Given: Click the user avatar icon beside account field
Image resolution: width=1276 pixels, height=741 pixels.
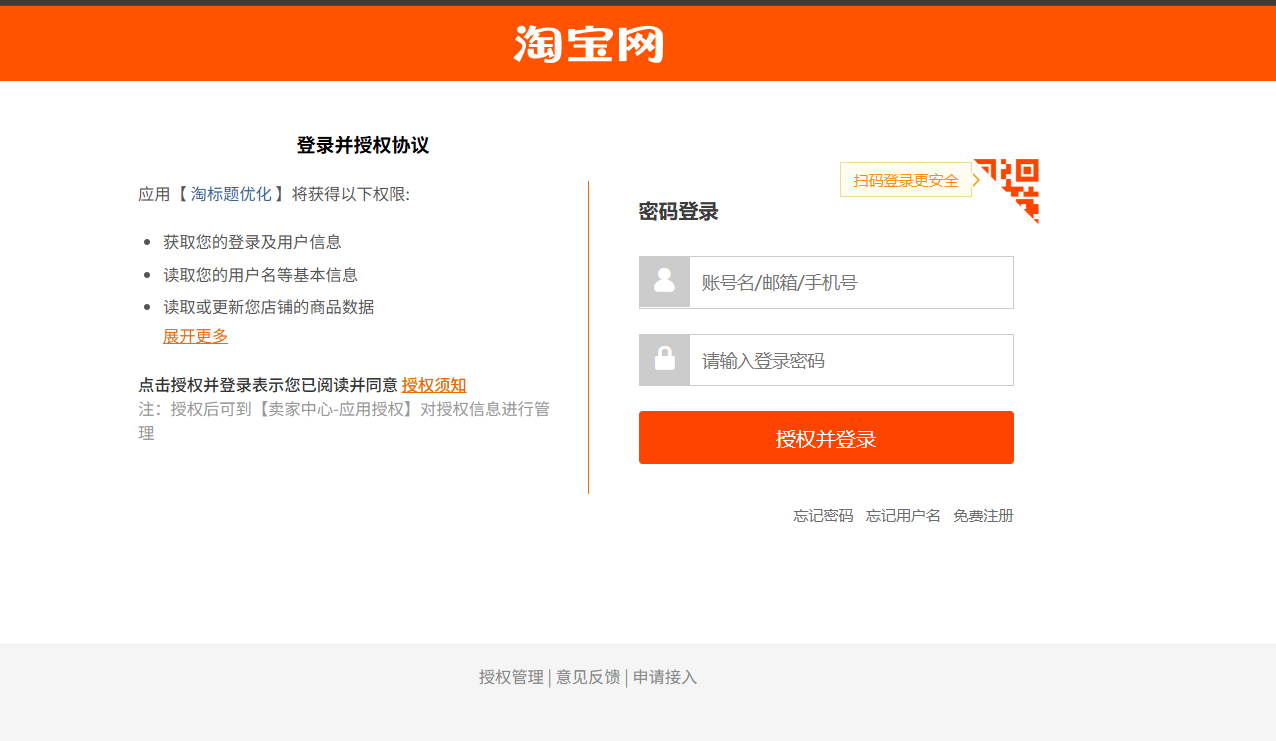Looking at the screenshot, I should [664, 282].
